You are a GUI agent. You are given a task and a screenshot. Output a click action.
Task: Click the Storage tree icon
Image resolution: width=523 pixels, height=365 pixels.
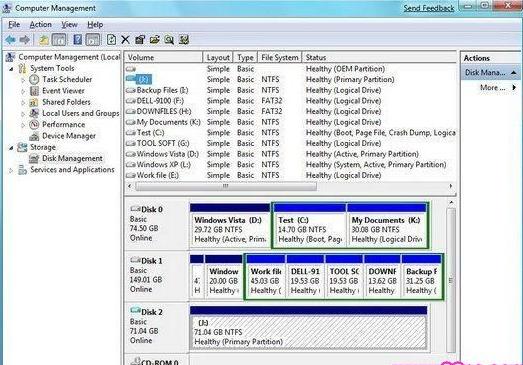[x=22, y=147]
